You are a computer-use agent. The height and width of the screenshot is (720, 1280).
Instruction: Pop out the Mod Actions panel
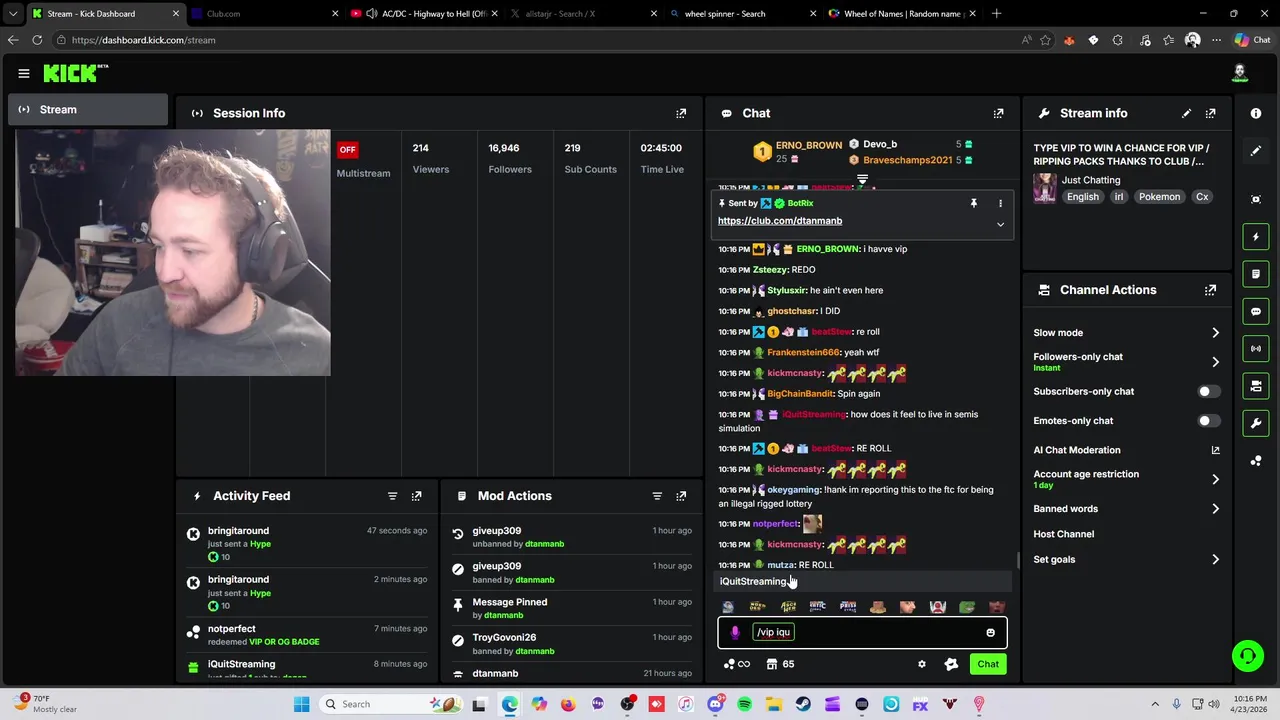[681, 496]
